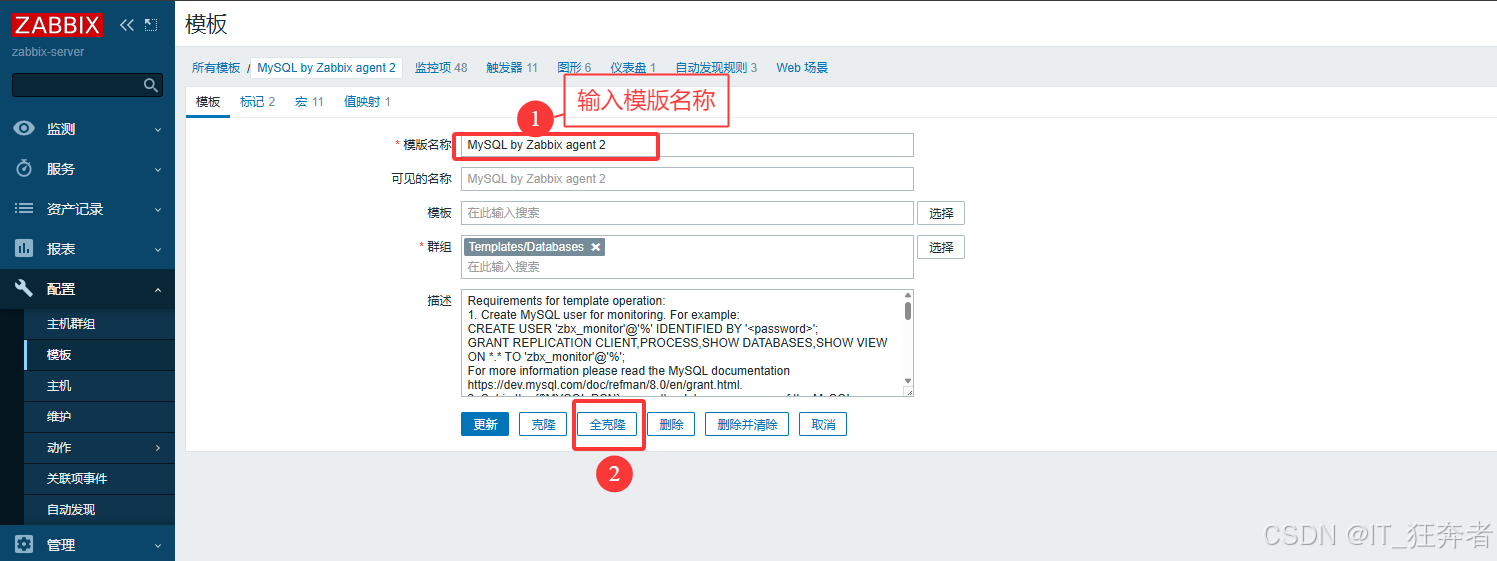The width and height of the screenshot is (1497, 561).
Task: Focus the 模板 search input field
Action: point(687,213)
